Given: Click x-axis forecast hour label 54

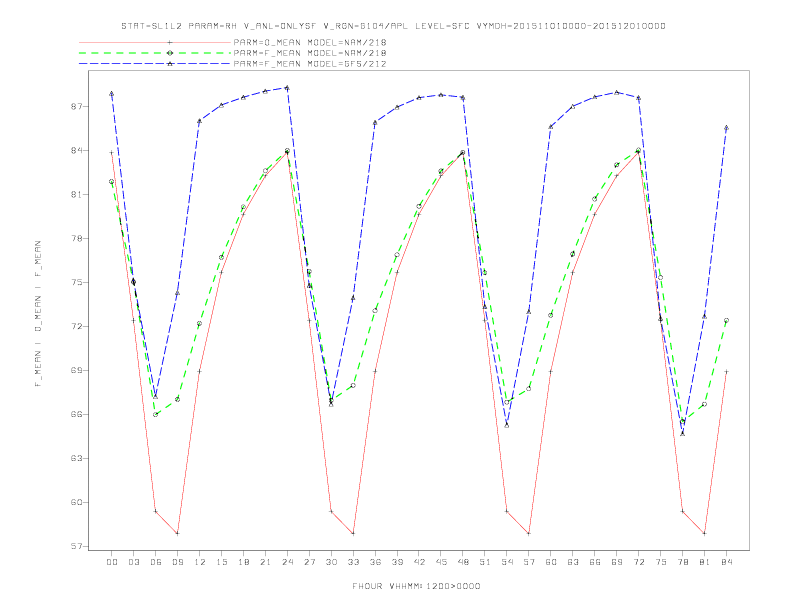Looking at the screenshot, I should pyautogui.click(x=507, y=562).
